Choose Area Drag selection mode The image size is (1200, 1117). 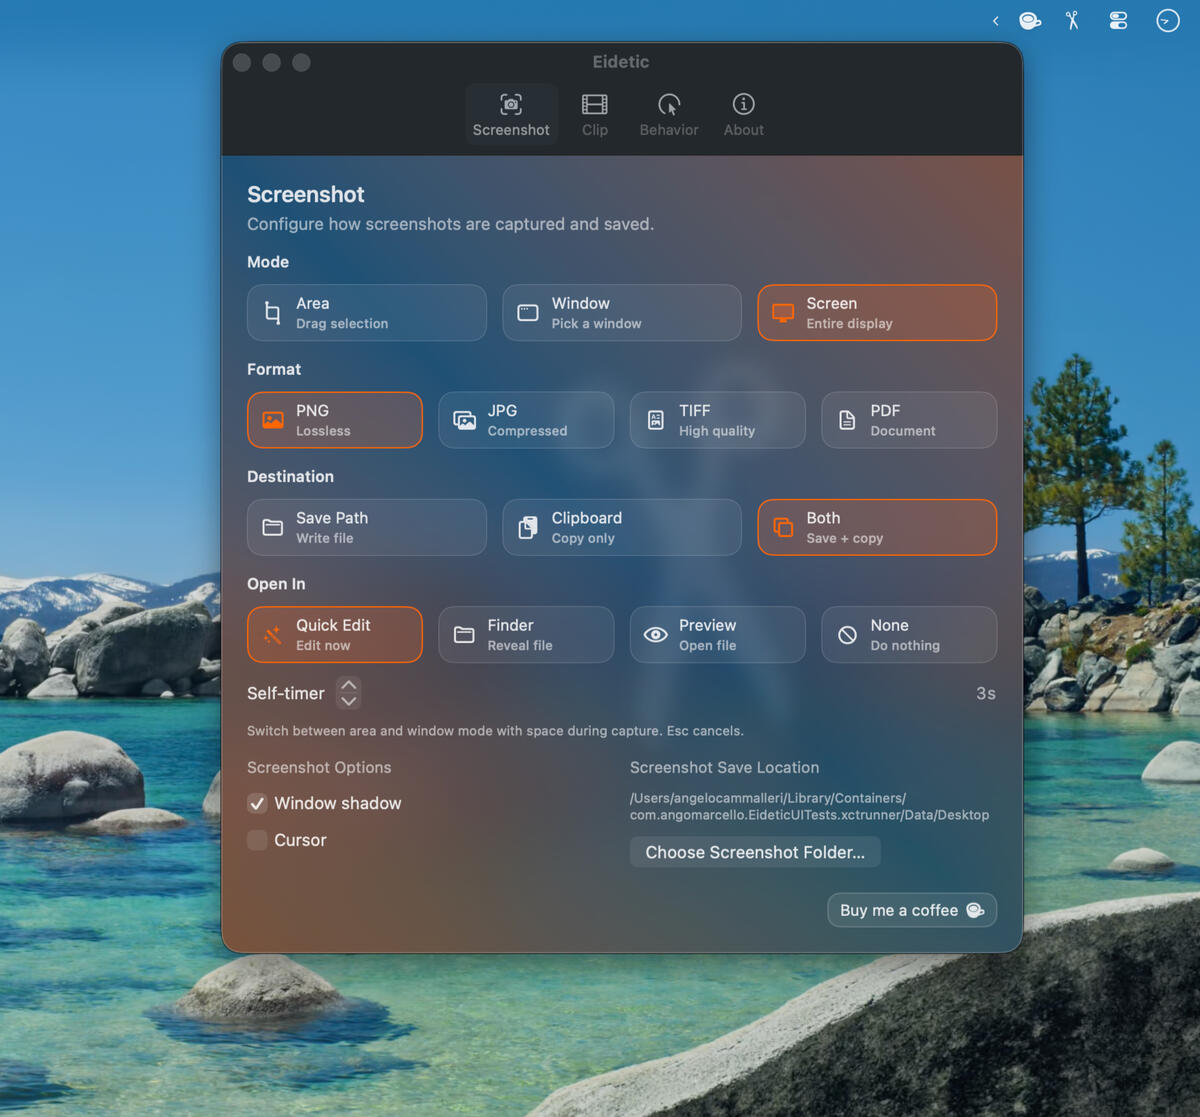coord(367,313)
